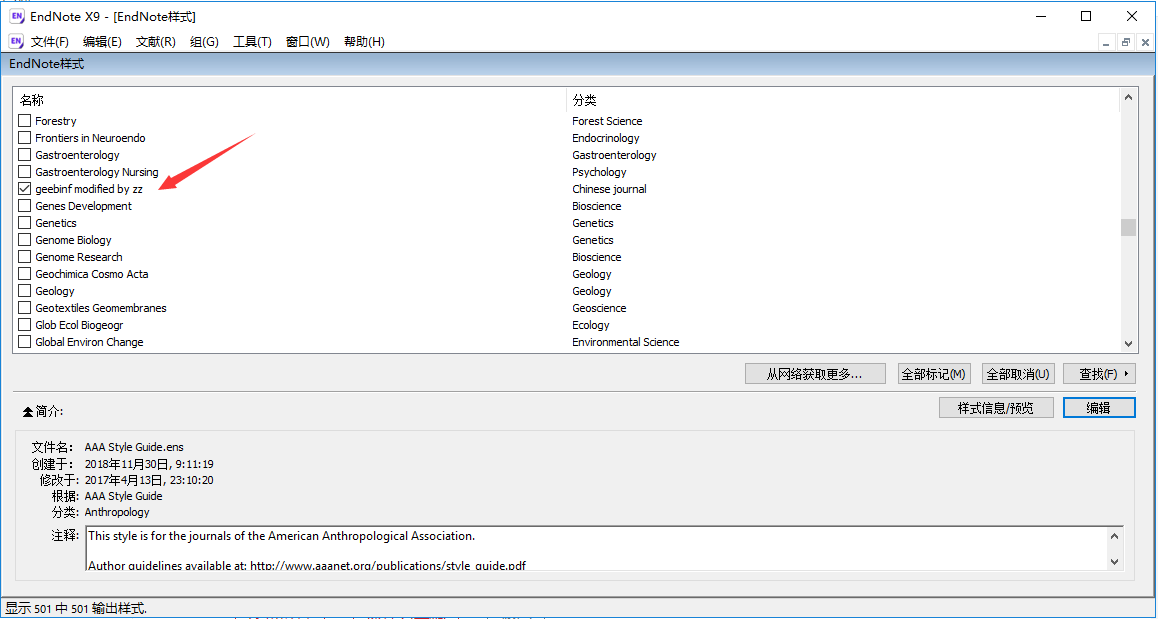The image size is (1158, 619).
Task: Select the Geotextiles Geomembranes checkbox
Action: coord(24,308)
